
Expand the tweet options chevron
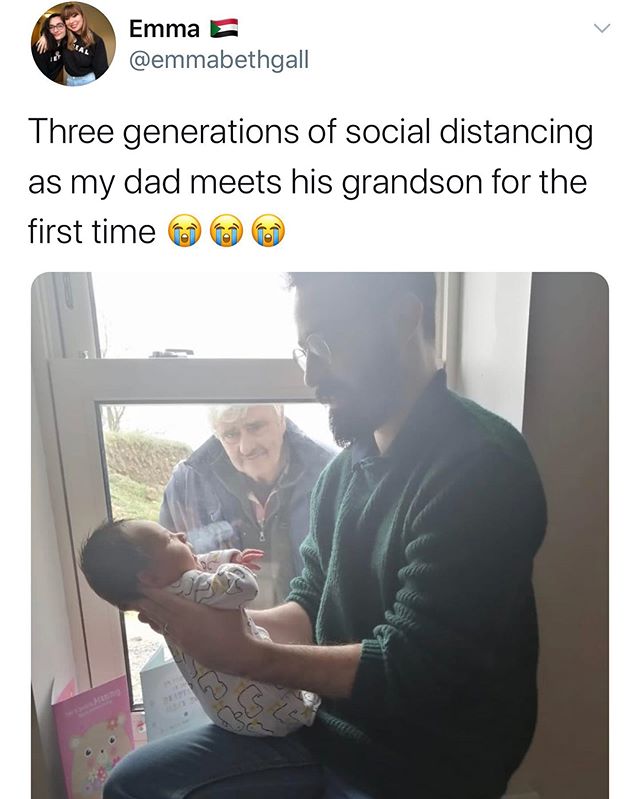pos(602,29)
